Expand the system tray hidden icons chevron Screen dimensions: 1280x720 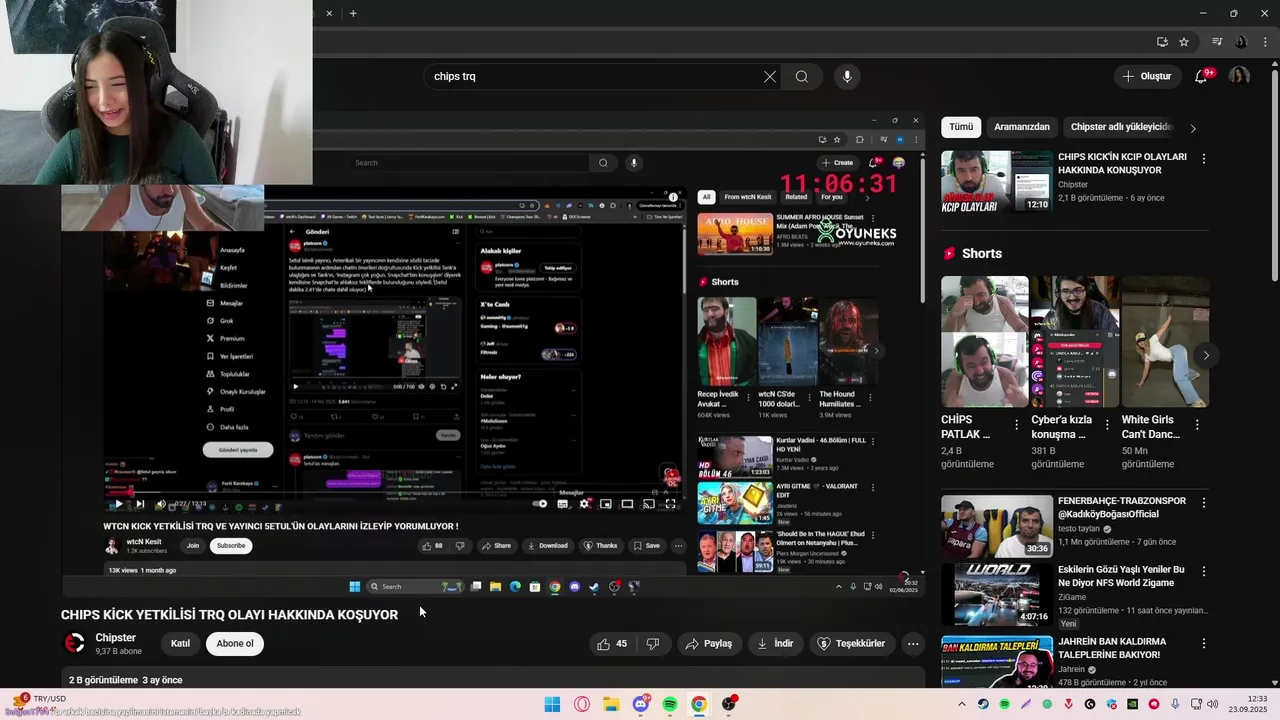(x=962, y=704)
